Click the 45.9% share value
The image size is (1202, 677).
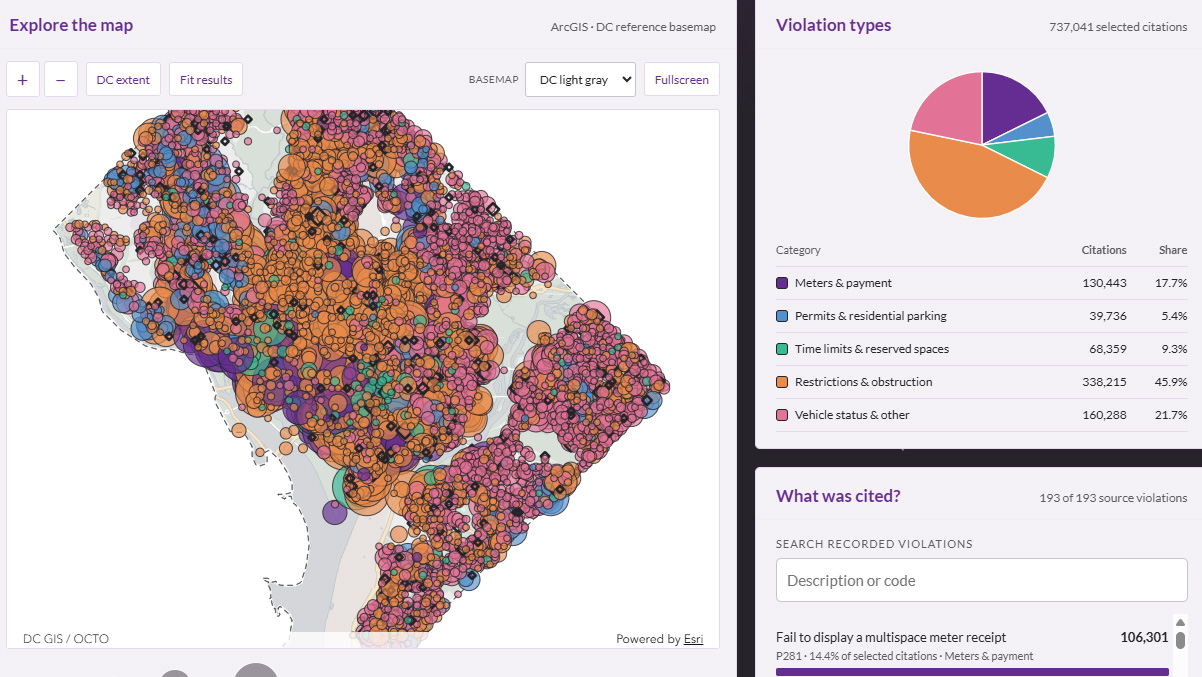(1171, 382)
